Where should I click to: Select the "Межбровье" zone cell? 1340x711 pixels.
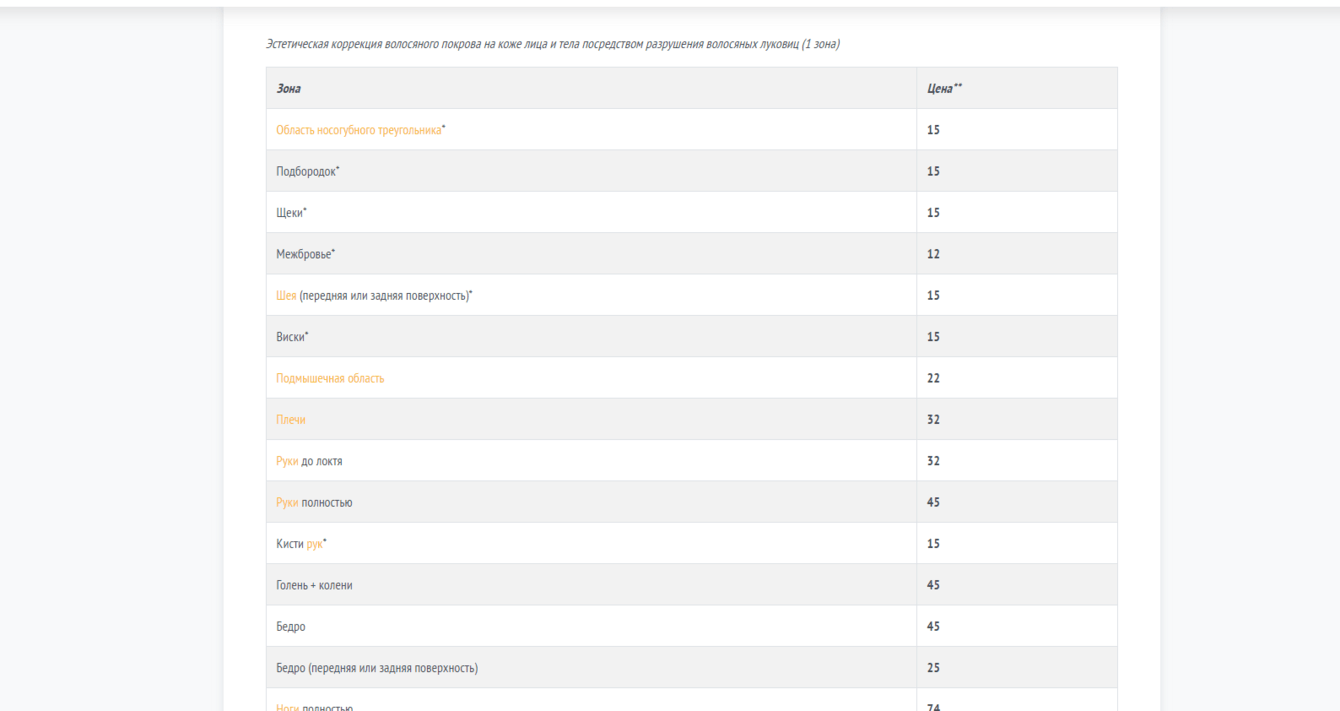tap(303, 254)
